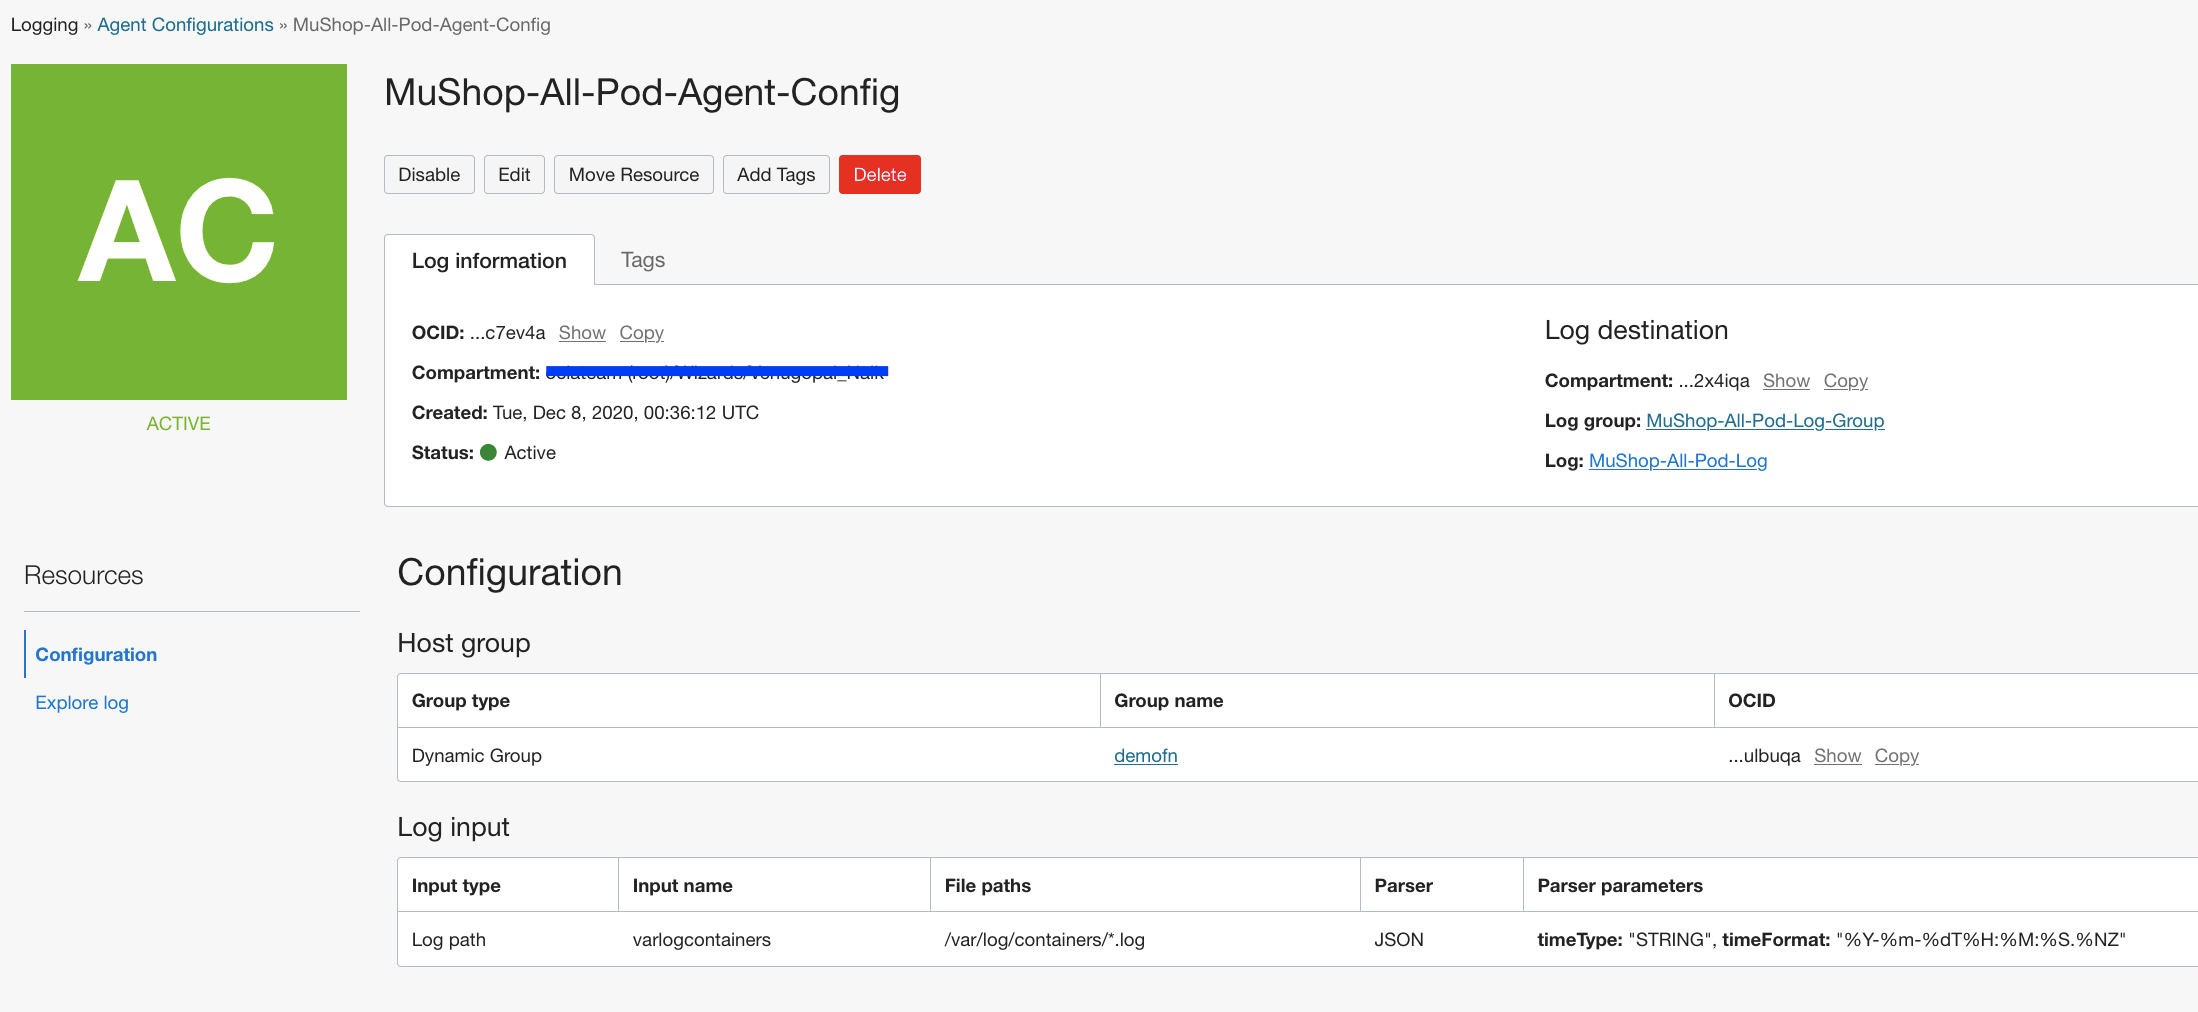Open the Edit agent configuration button

(x=514, y=175)
